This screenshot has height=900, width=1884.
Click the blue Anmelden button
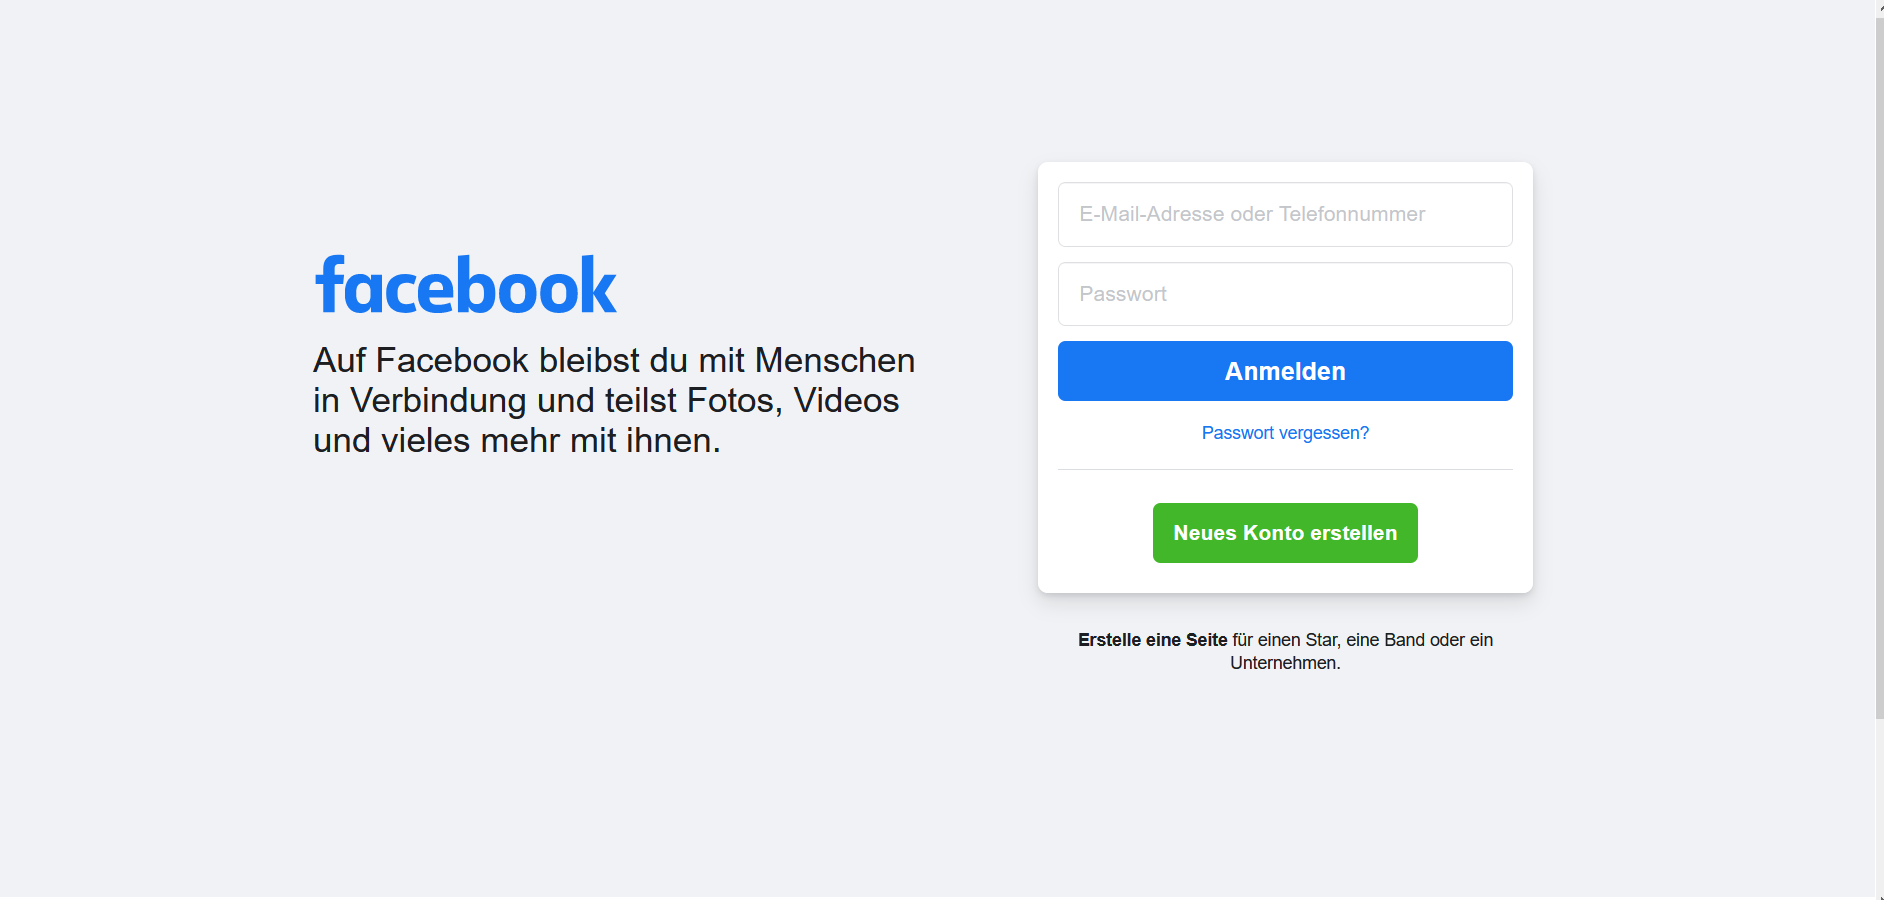[1285, 371]
